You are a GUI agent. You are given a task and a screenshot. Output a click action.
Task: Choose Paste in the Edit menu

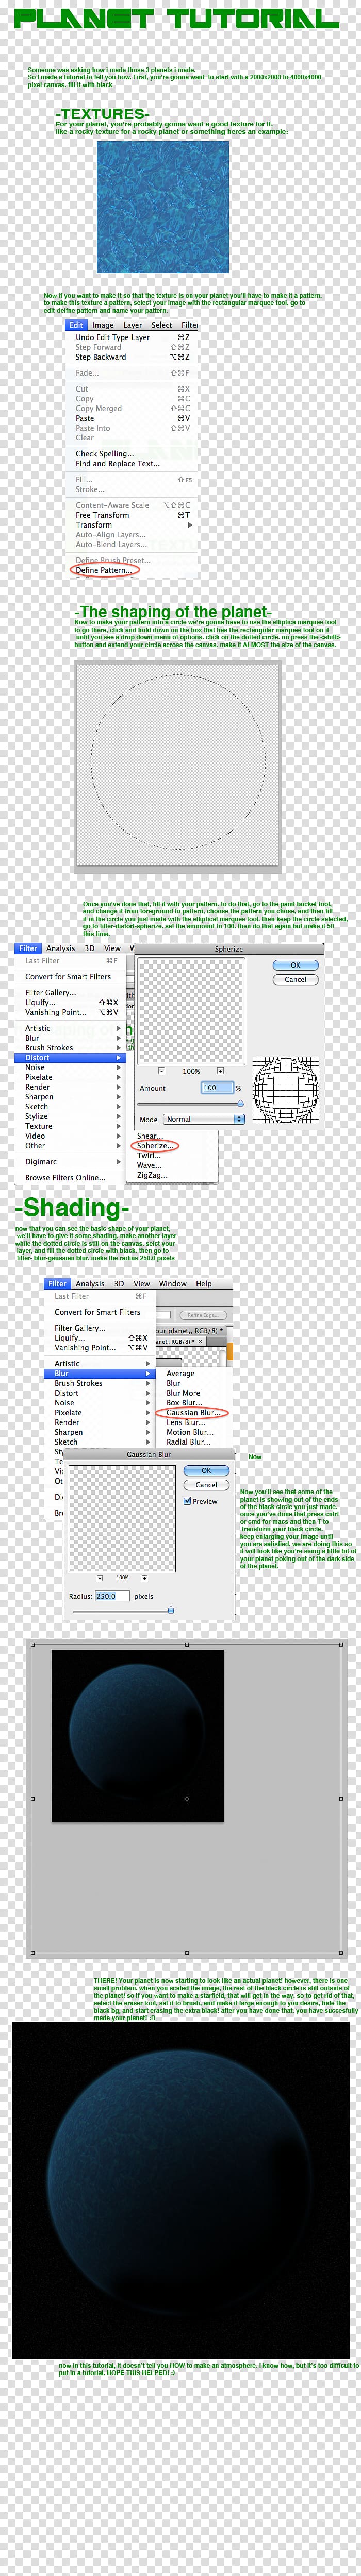point(85,418)
